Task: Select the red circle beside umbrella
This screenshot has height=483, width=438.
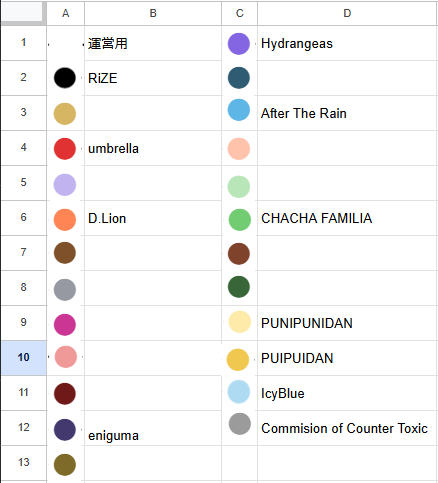Action: (x=65, y=149)
